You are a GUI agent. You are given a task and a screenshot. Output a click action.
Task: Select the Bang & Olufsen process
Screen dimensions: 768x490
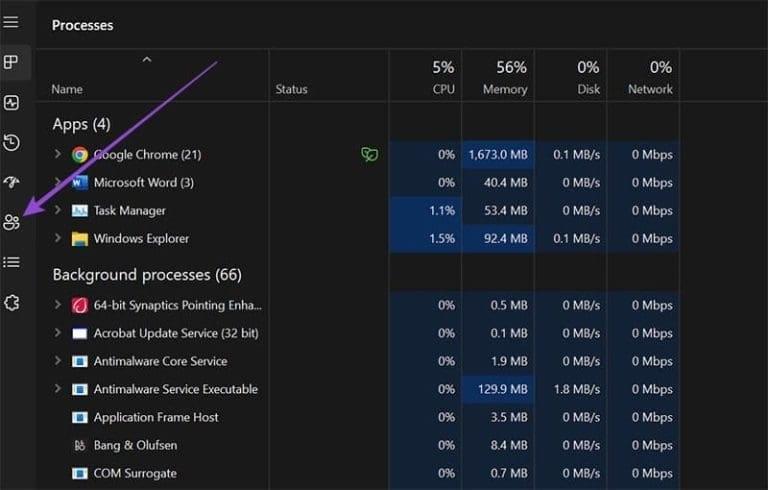[135, 445]
